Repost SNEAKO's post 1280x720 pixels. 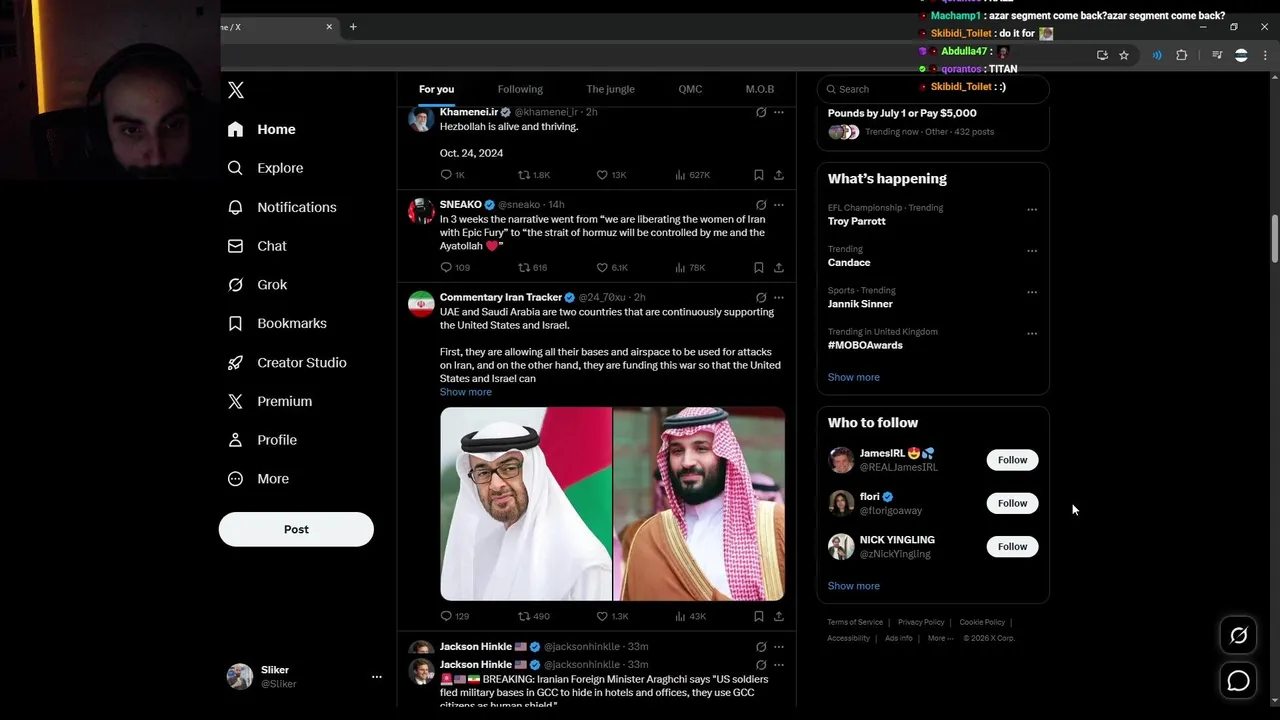click(524, 267)
